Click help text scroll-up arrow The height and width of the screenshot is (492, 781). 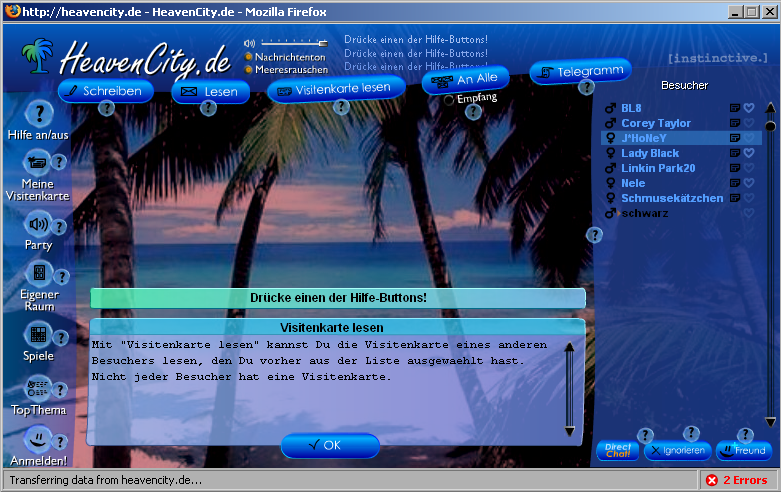pos(569,347)
